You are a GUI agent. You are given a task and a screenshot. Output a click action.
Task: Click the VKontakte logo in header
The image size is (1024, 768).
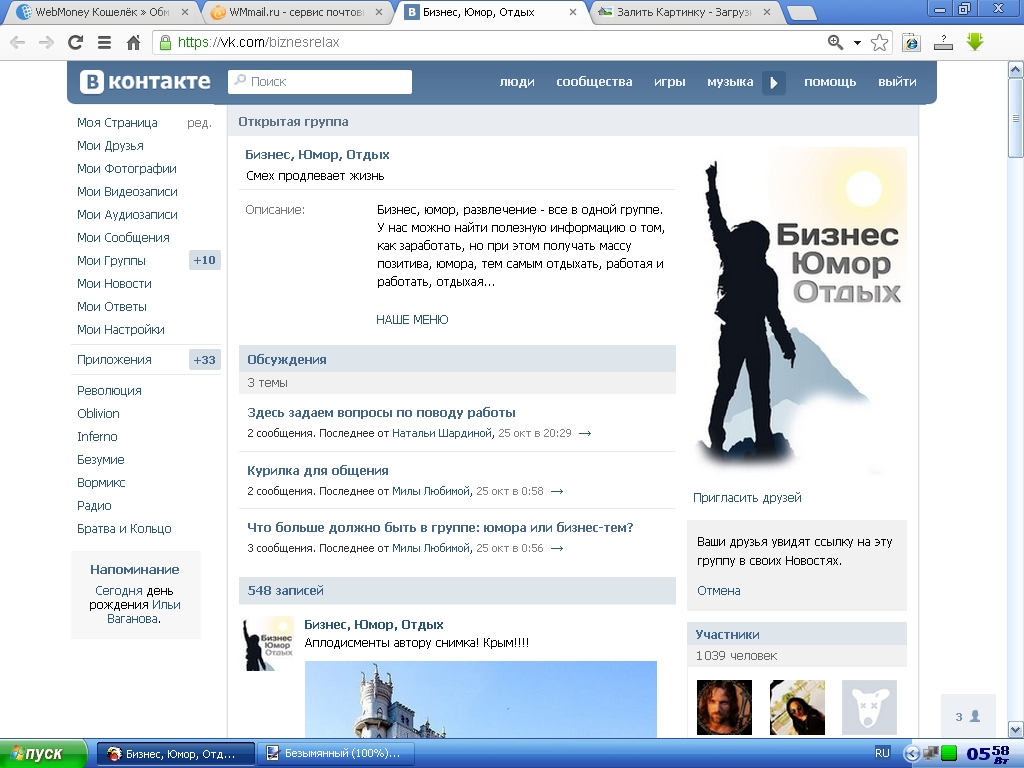(146, 82)
